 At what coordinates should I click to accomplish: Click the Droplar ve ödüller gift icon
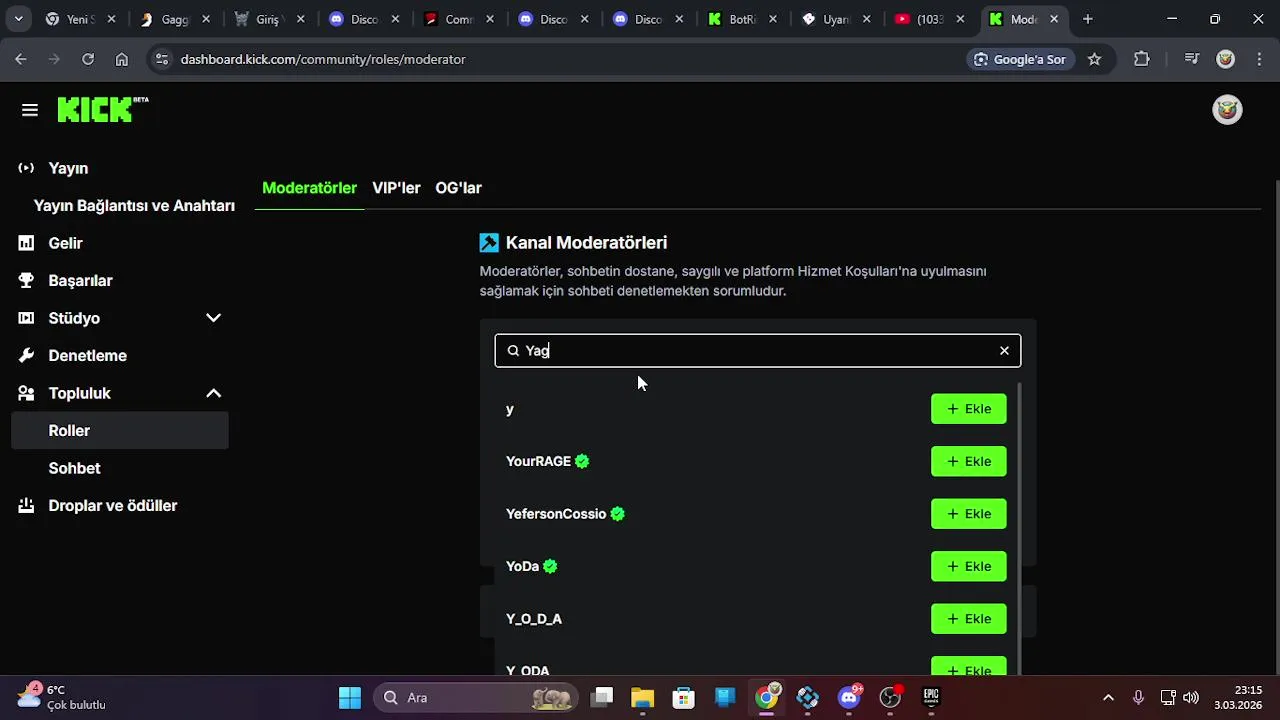point(26,505)
